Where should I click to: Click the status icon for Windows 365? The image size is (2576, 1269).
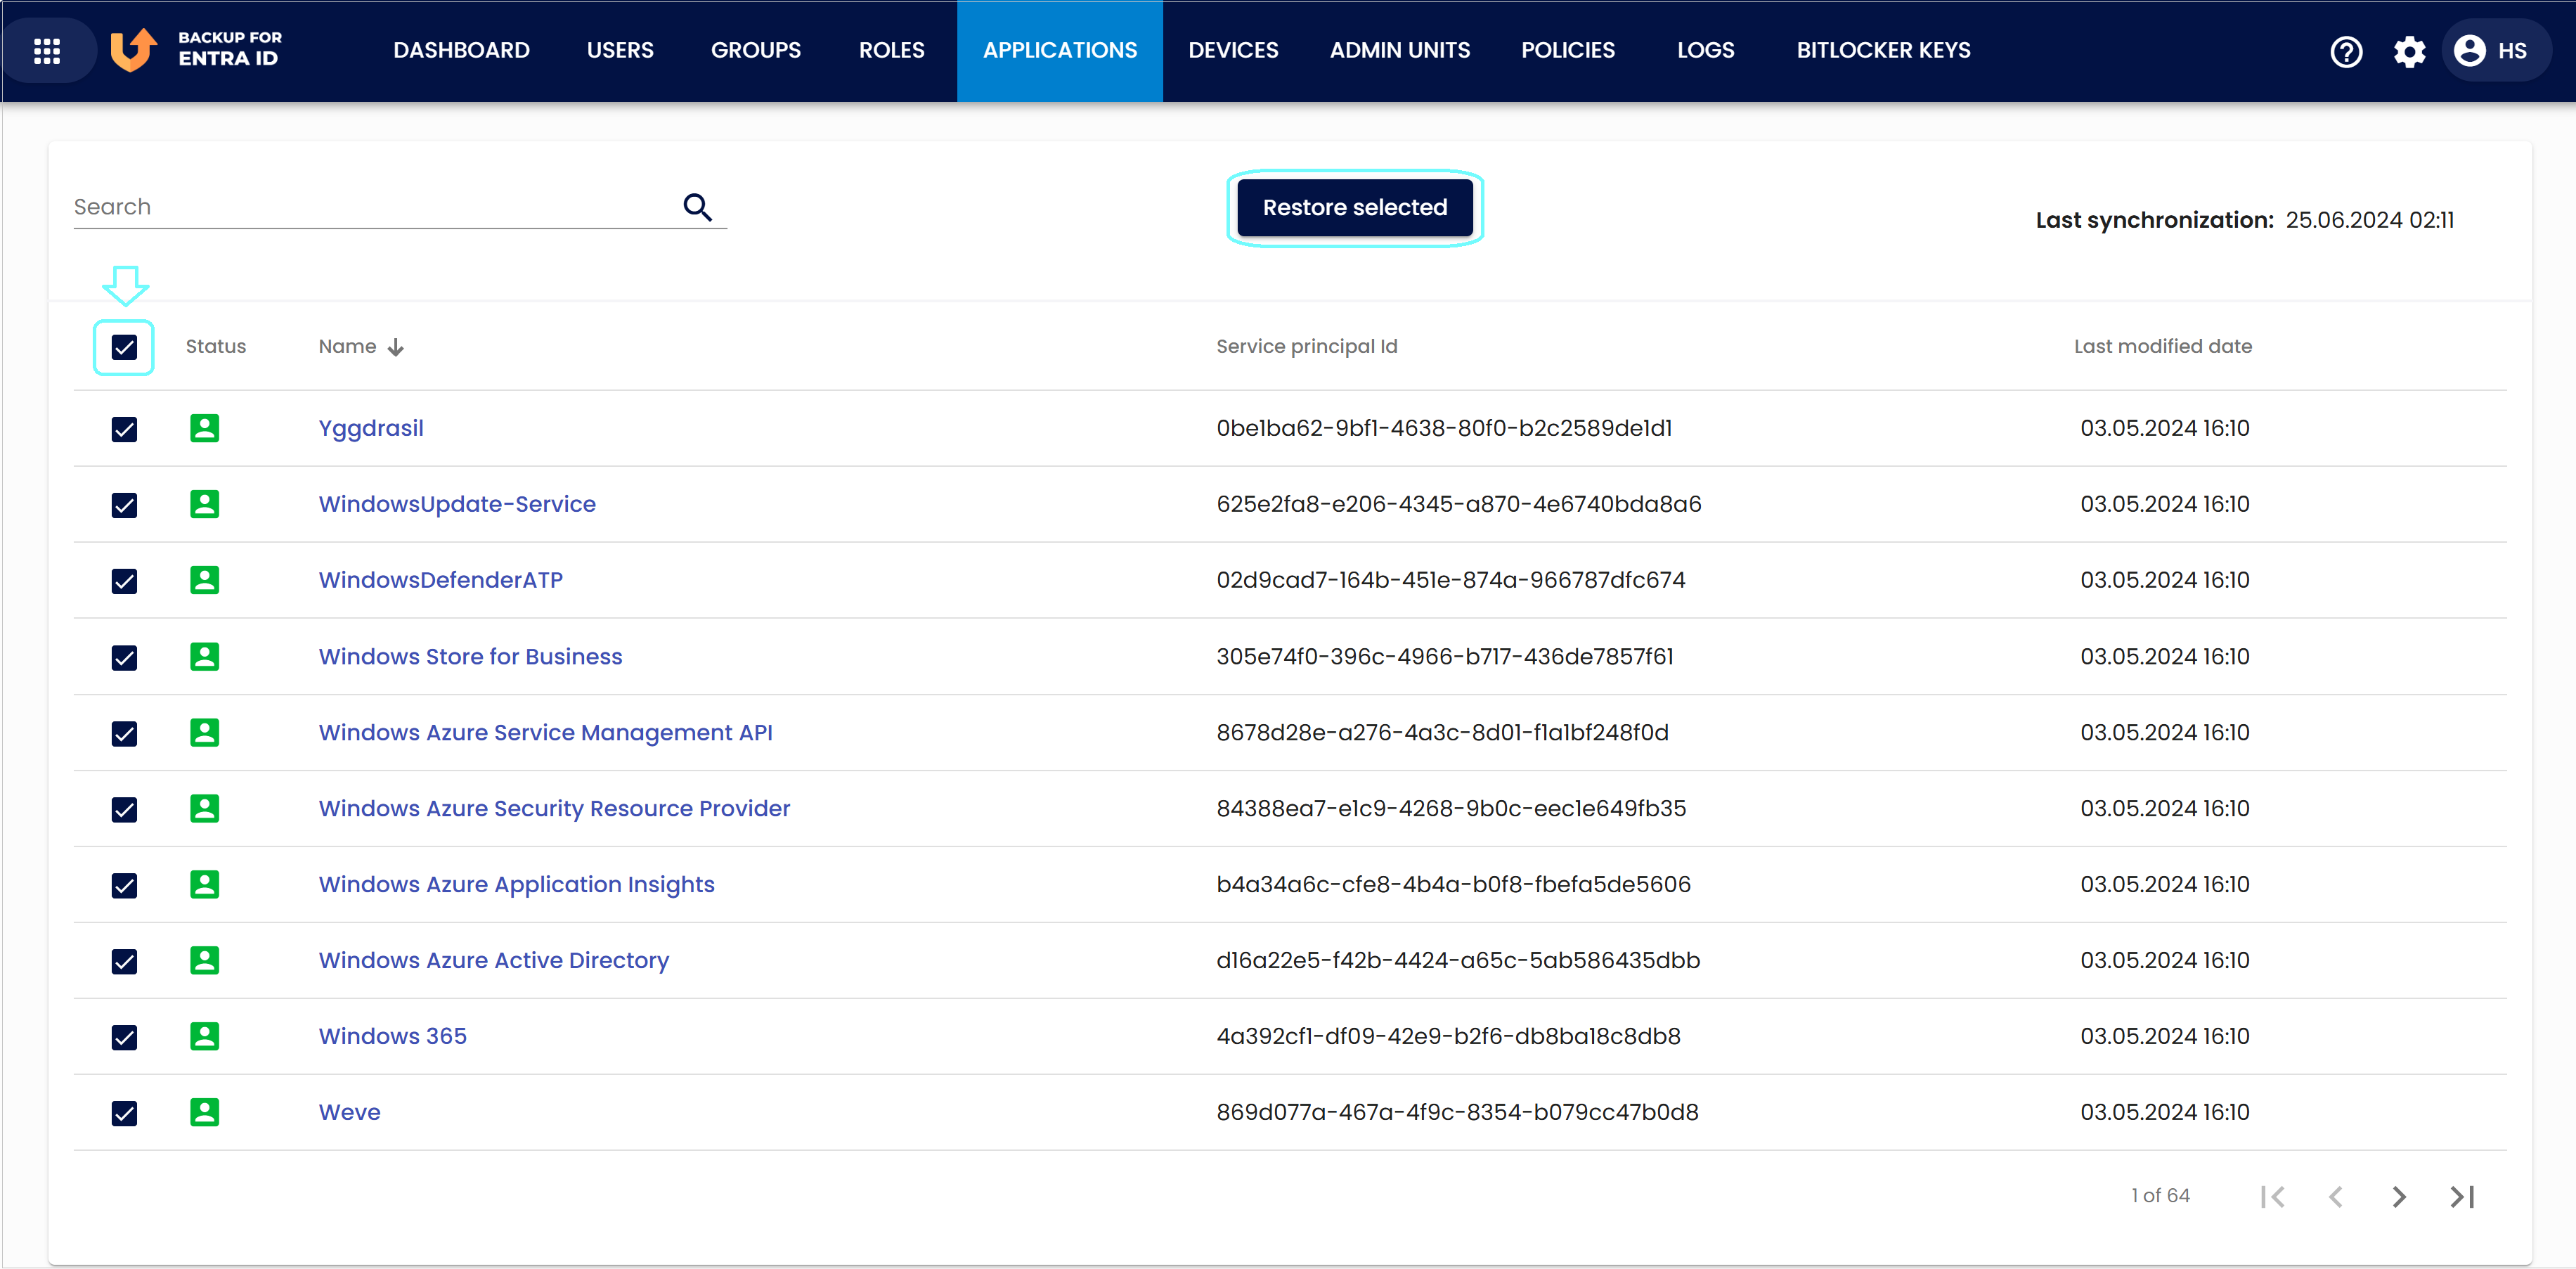tap(204, 1036)
